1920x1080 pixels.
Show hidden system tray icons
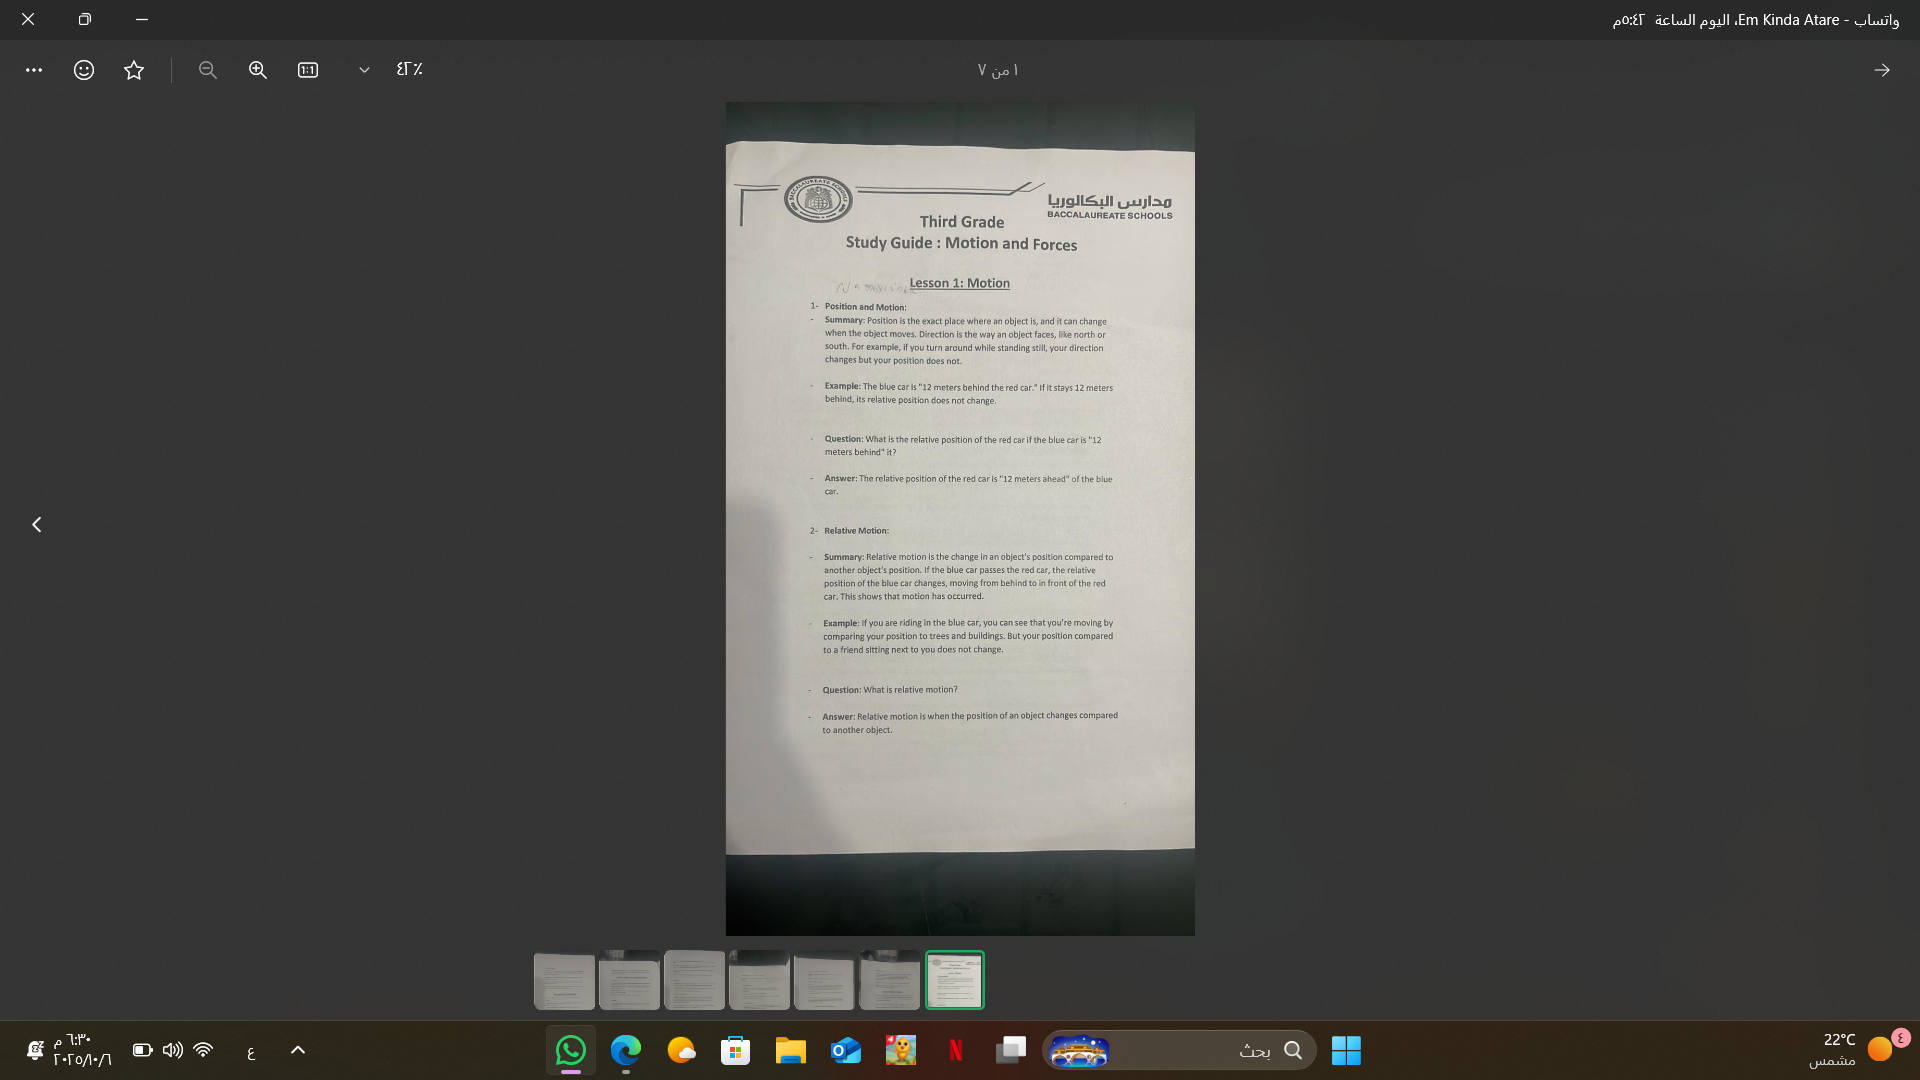(x=298, y=1050)
